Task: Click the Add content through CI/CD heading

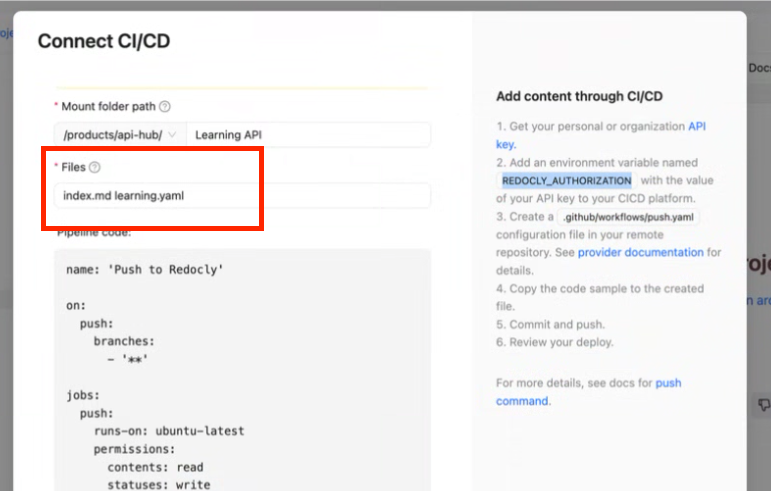Action: coord(579,96)
